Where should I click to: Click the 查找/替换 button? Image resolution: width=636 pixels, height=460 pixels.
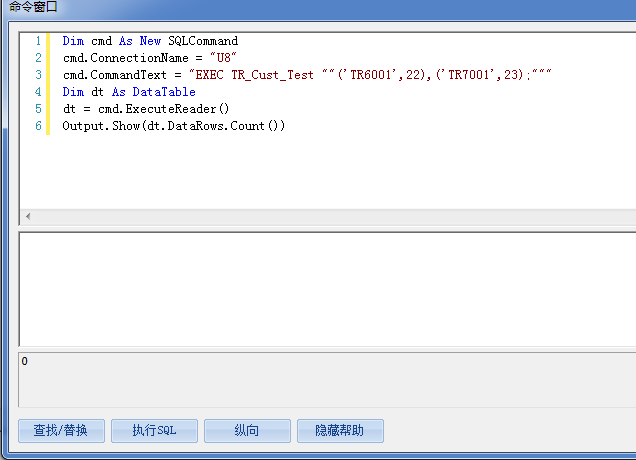pyautogui.click(x=61, y=431)
